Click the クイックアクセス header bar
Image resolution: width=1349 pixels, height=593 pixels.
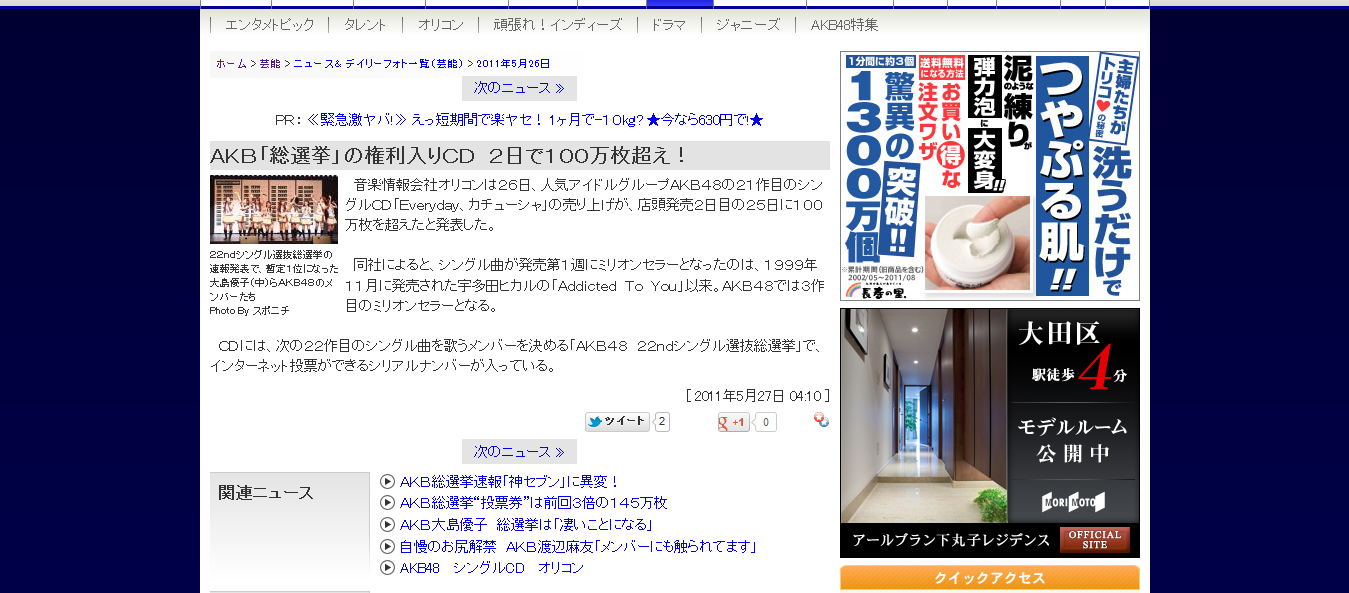(990, 578)
